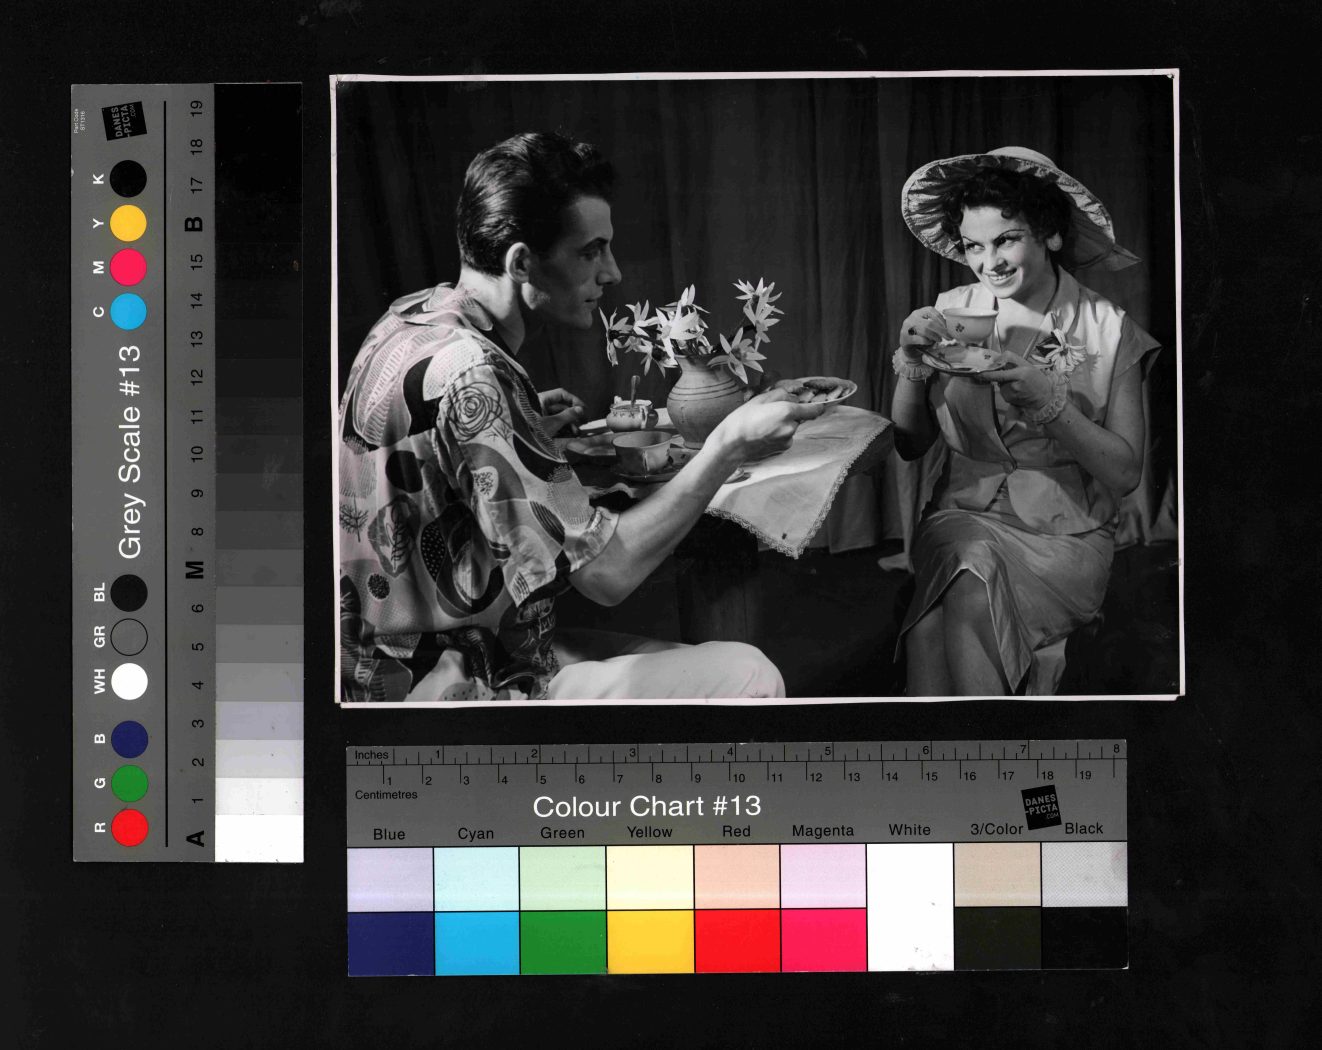The height and width of the screenshot is (1050, 1322).
Task: Pick the dark blue circle labeled B
Action: (x=130, y=739)
